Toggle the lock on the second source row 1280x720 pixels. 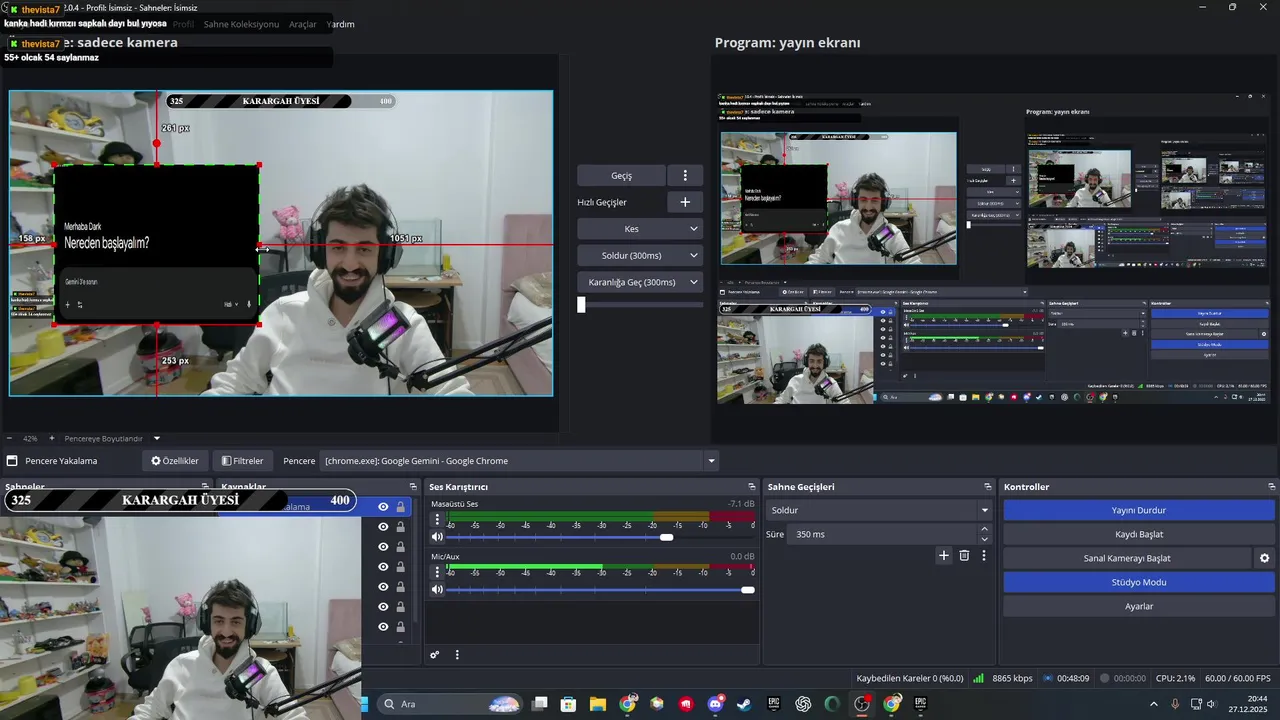[x=400, y=527]
